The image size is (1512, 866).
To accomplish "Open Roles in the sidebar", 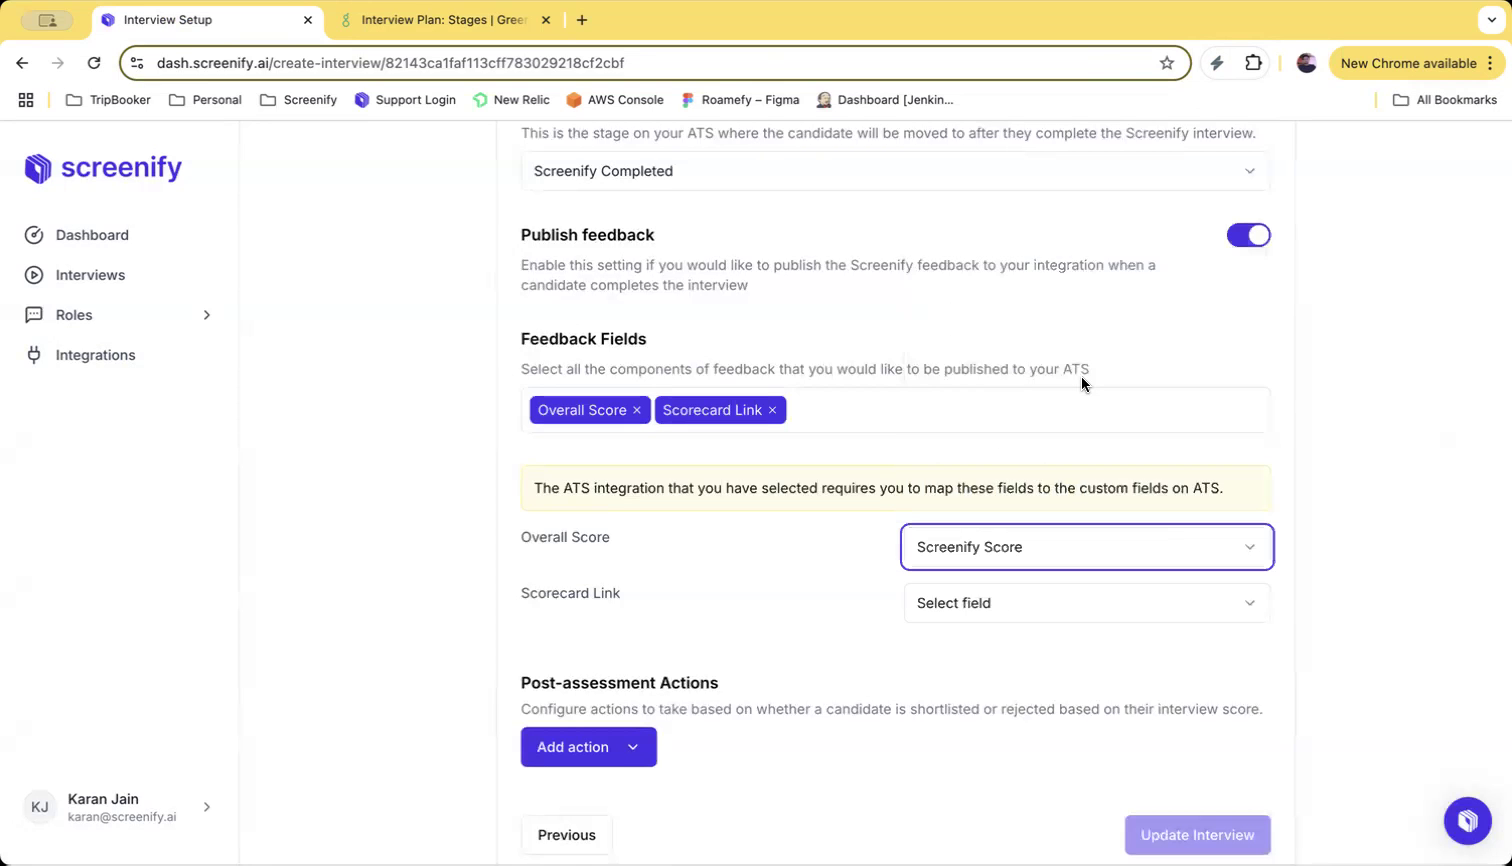I will point(74,315).
